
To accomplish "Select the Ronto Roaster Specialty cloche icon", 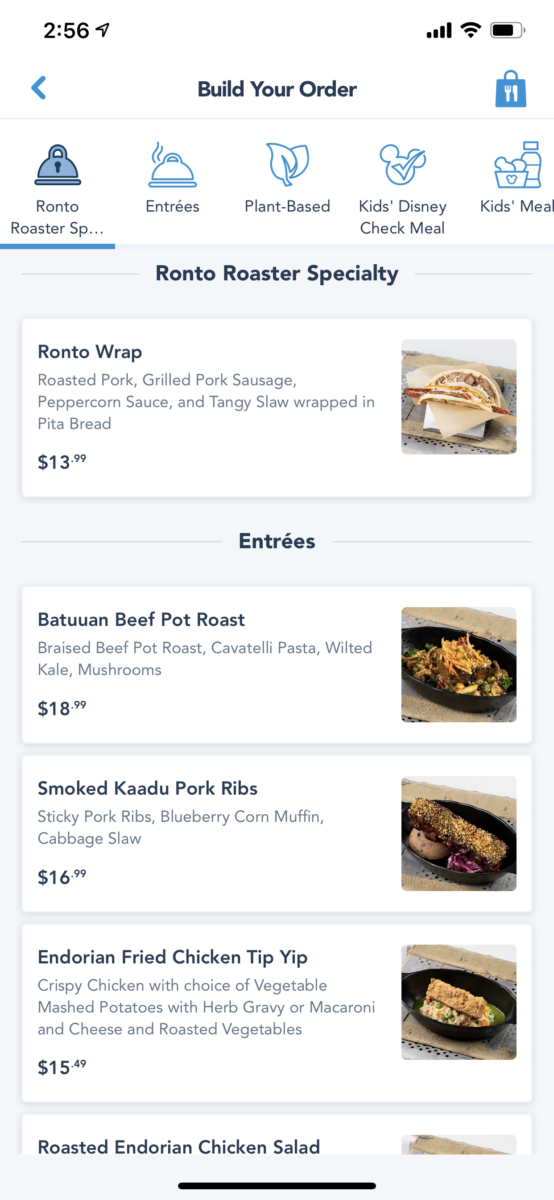I will [58, 165].
